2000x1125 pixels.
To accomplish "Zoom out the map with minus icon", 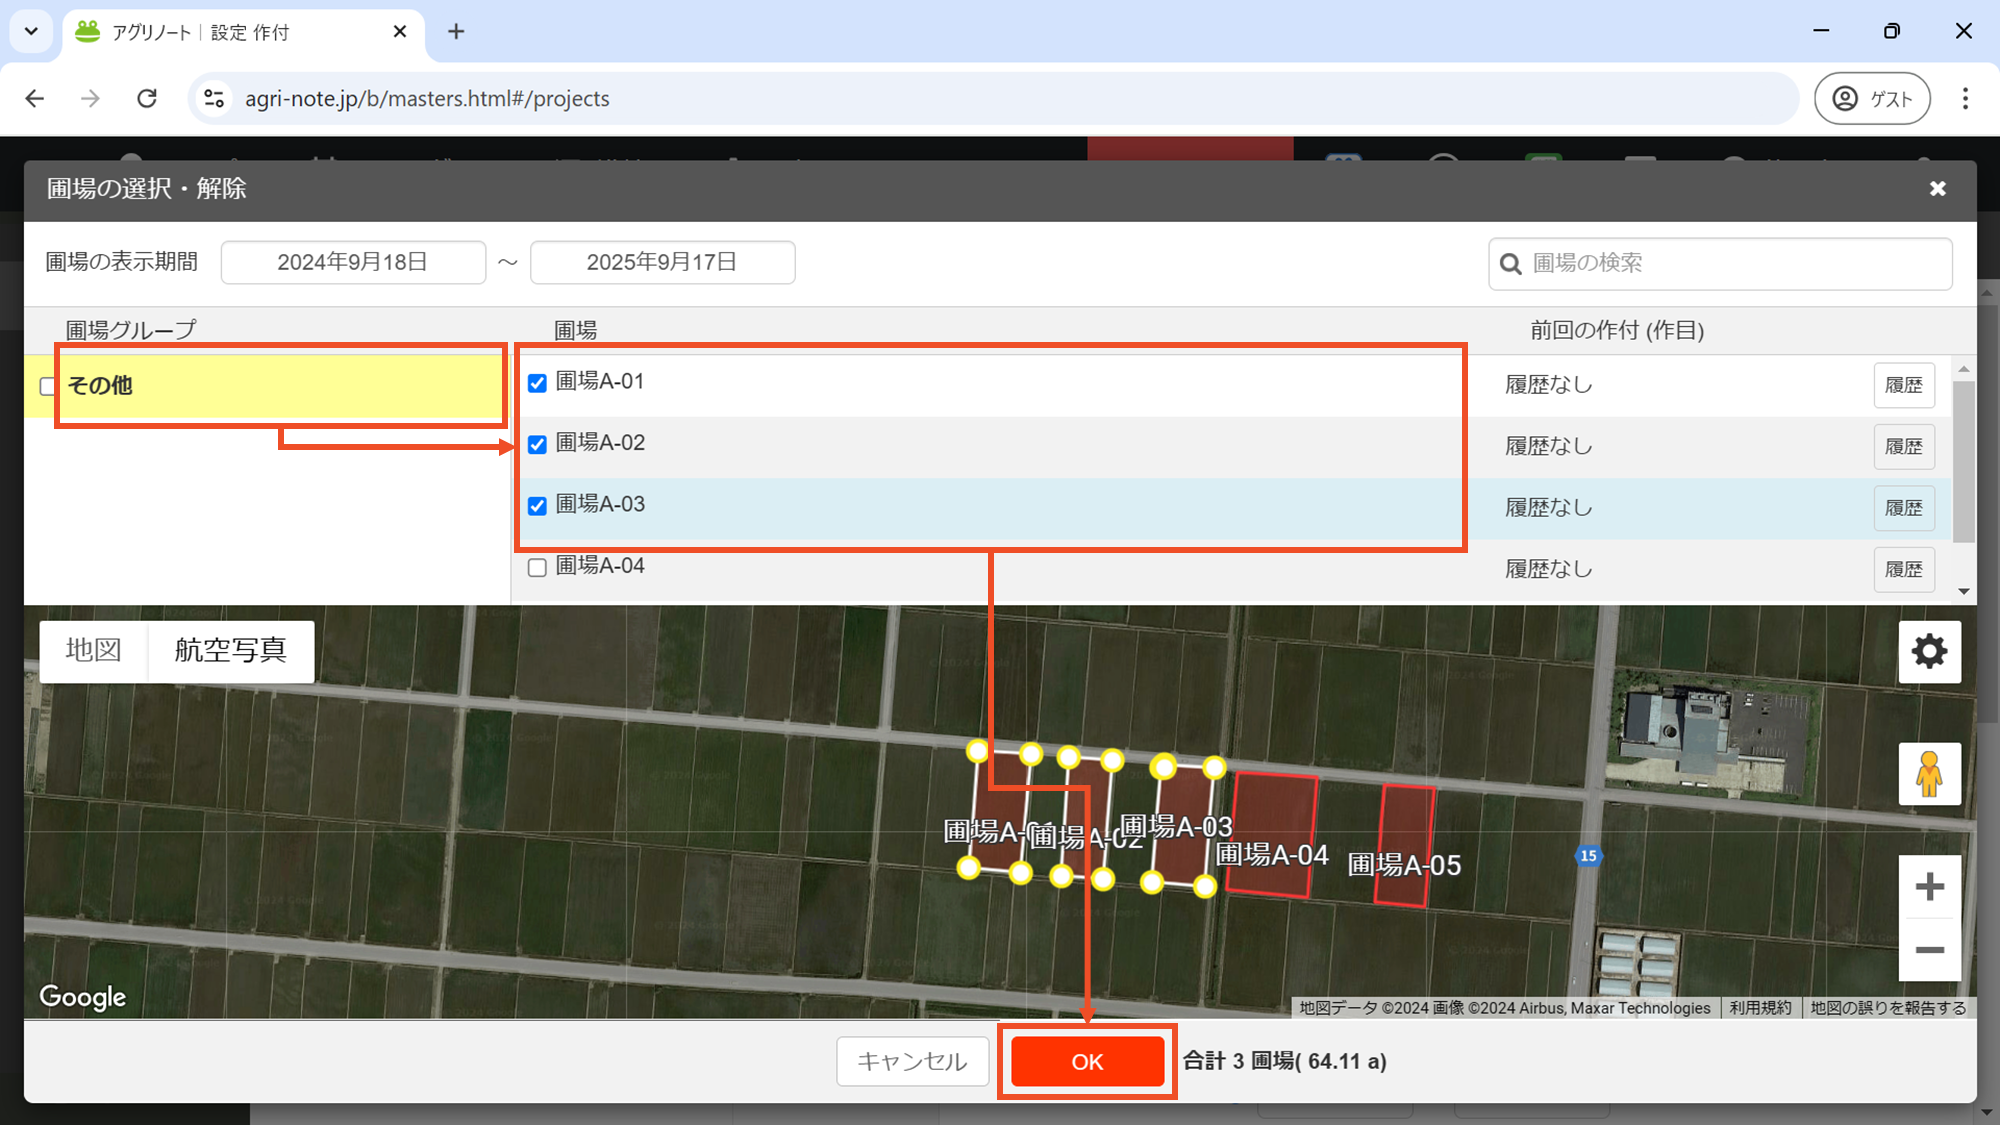I will [x=1929, y=950].
